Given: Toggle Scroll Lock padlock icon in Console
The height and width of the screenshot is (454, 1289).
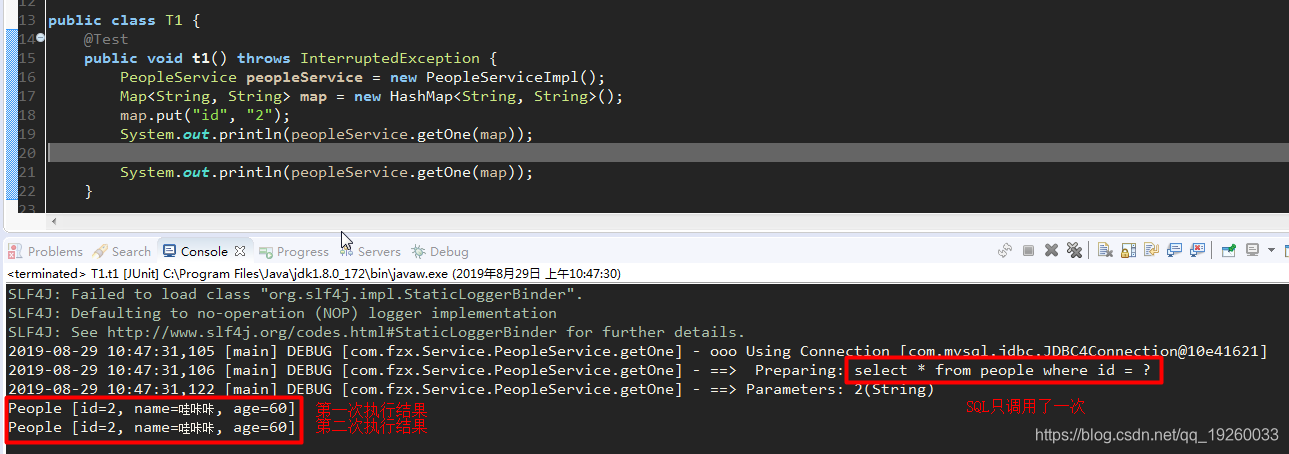Looking at the screenshot, I should coord(1128,250).
